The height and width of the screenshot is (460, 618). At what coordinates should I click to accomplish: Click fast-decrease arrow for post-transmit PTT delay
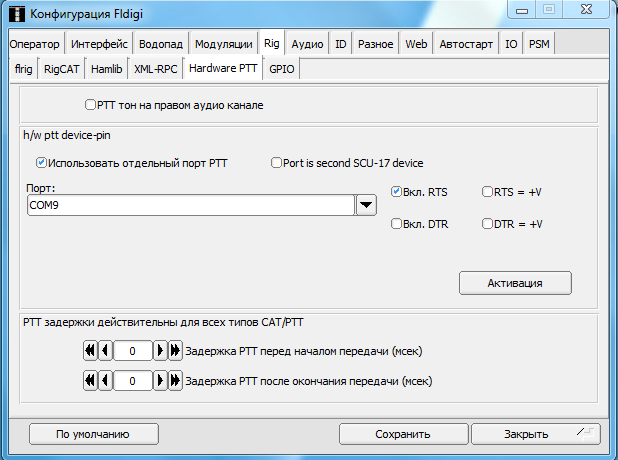pos(90,381)
